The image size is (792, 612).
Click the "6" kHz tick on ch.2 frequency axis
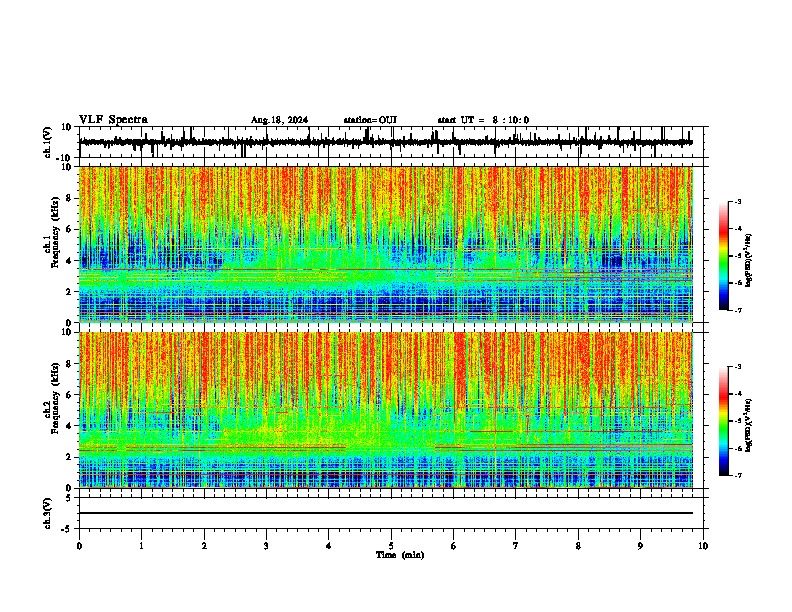click(x=69, y=394)
